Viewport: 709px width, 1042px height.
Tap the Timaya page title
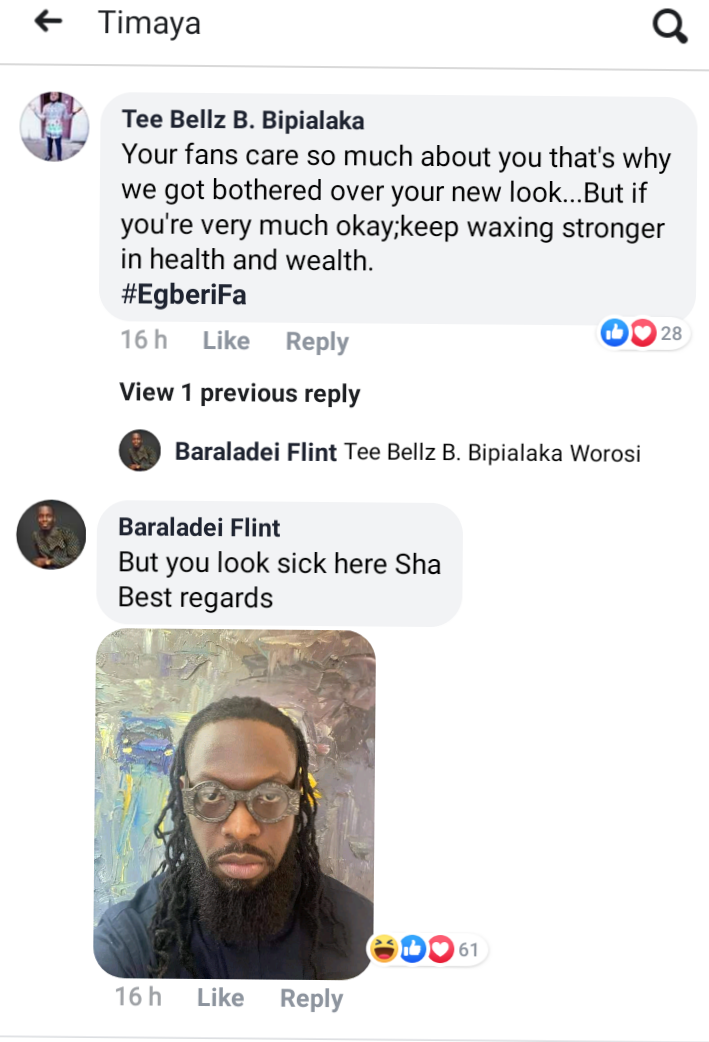point(150,23)
